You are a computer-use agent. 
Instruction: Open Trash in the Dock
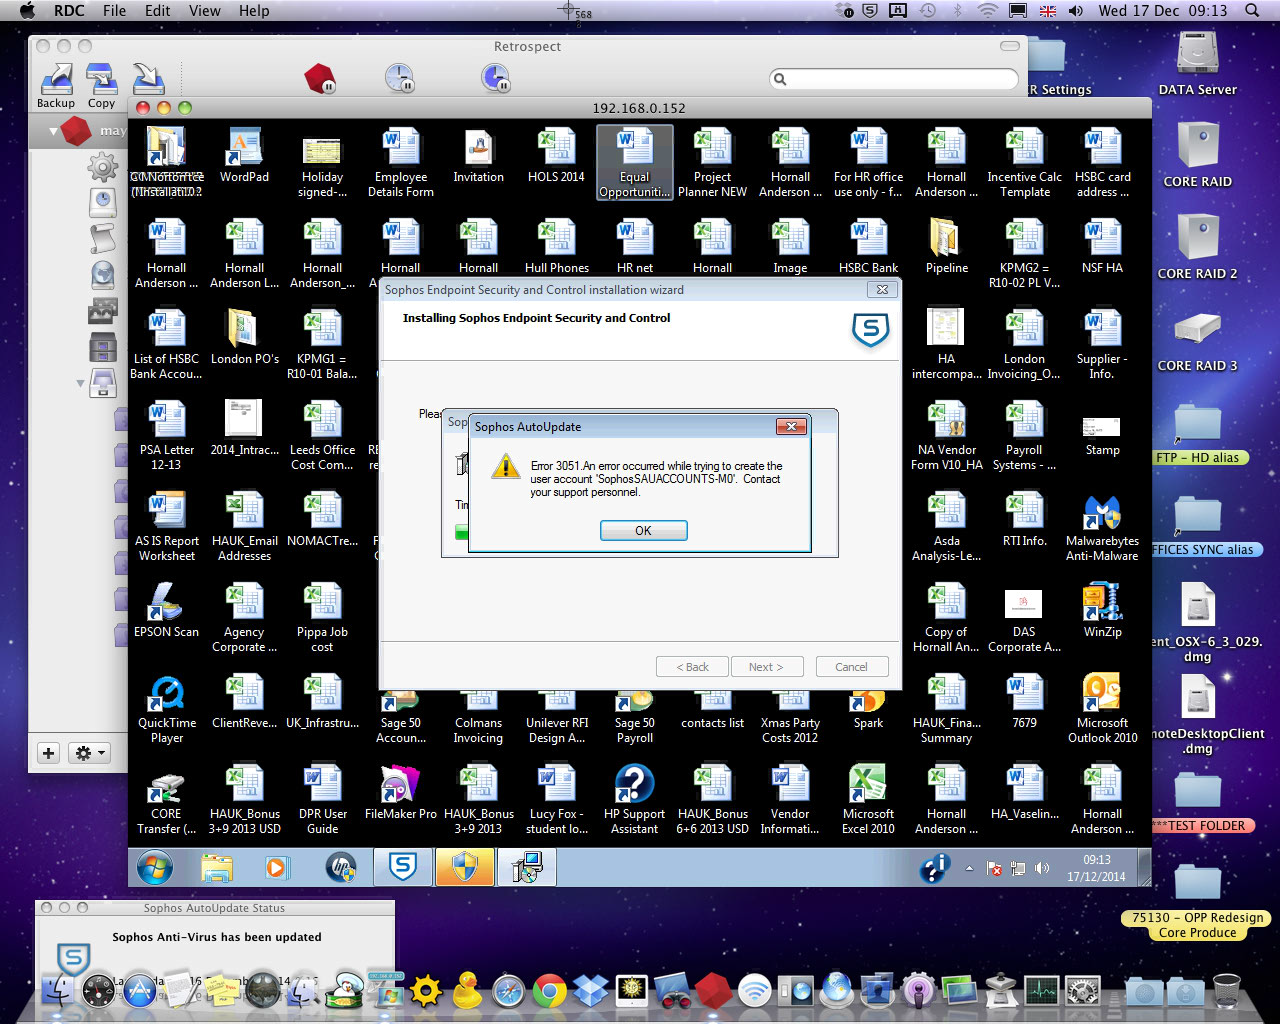(x=1226, y=990)
